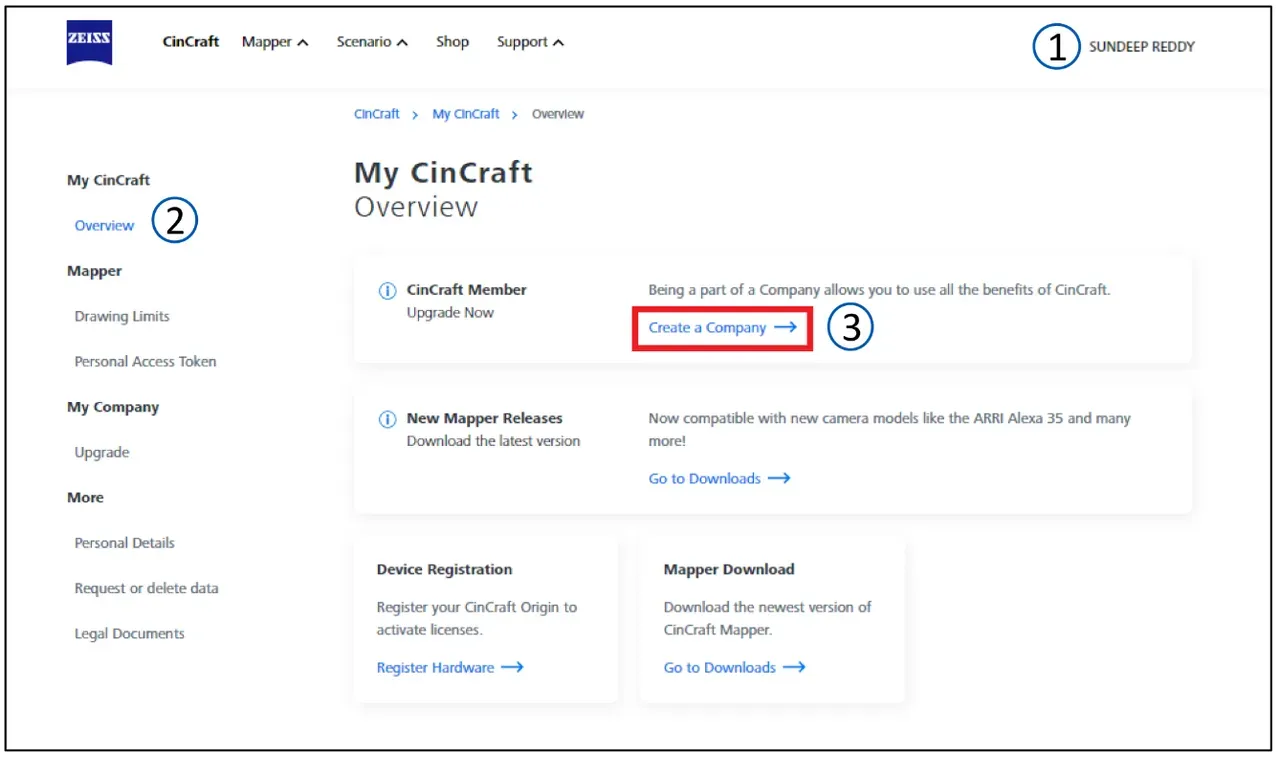Open Upgrade under My Company
Image resolution: width=1280 pixels, height=757 pixels.
[102, 453]
